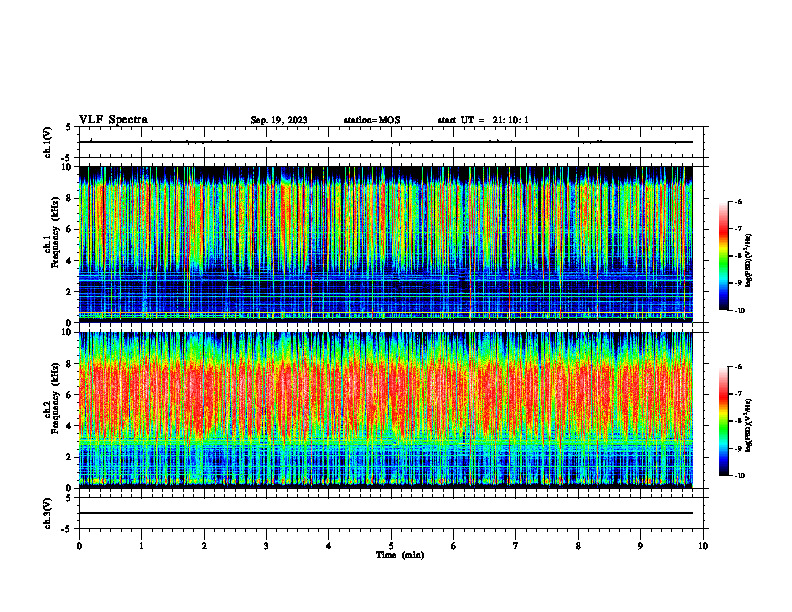Click inside the ch.2 spectrogram panel
The height and width of the screenshot is (612, 792).
[386, 410]
